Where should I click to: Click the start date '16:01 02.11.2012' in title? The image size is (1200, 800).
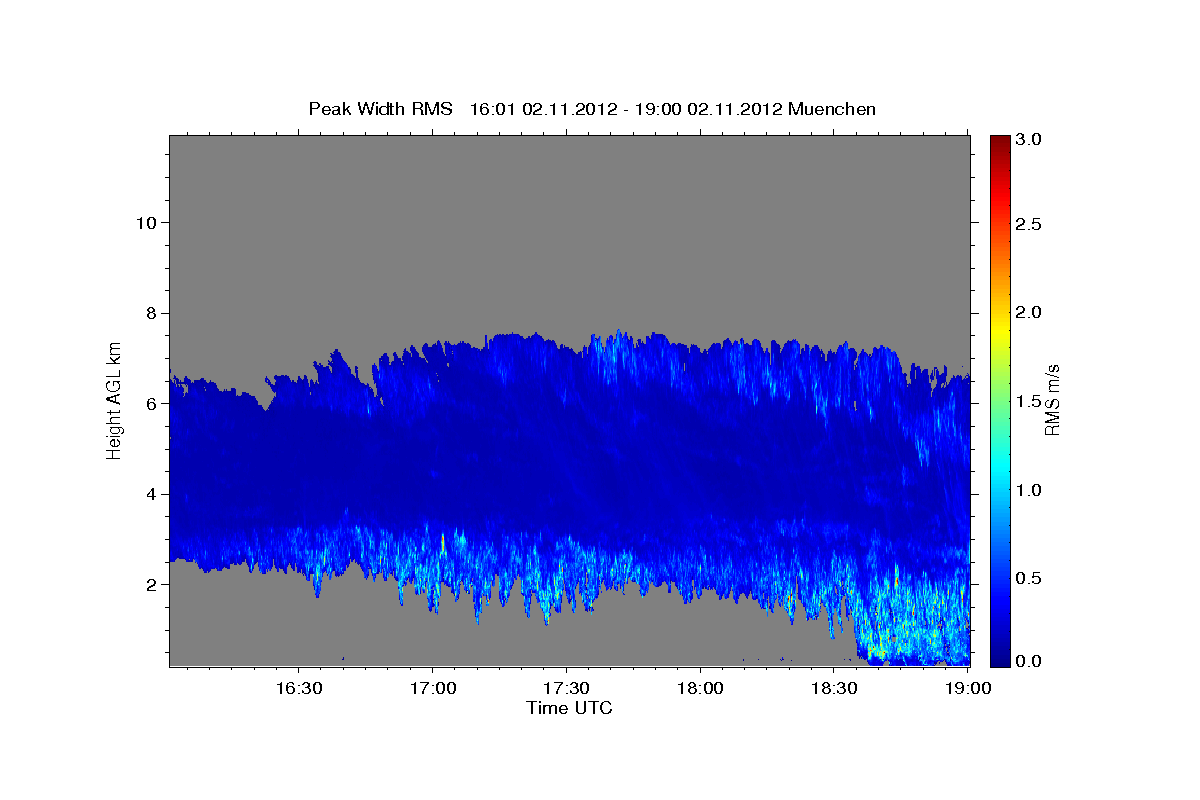(541, 109)
